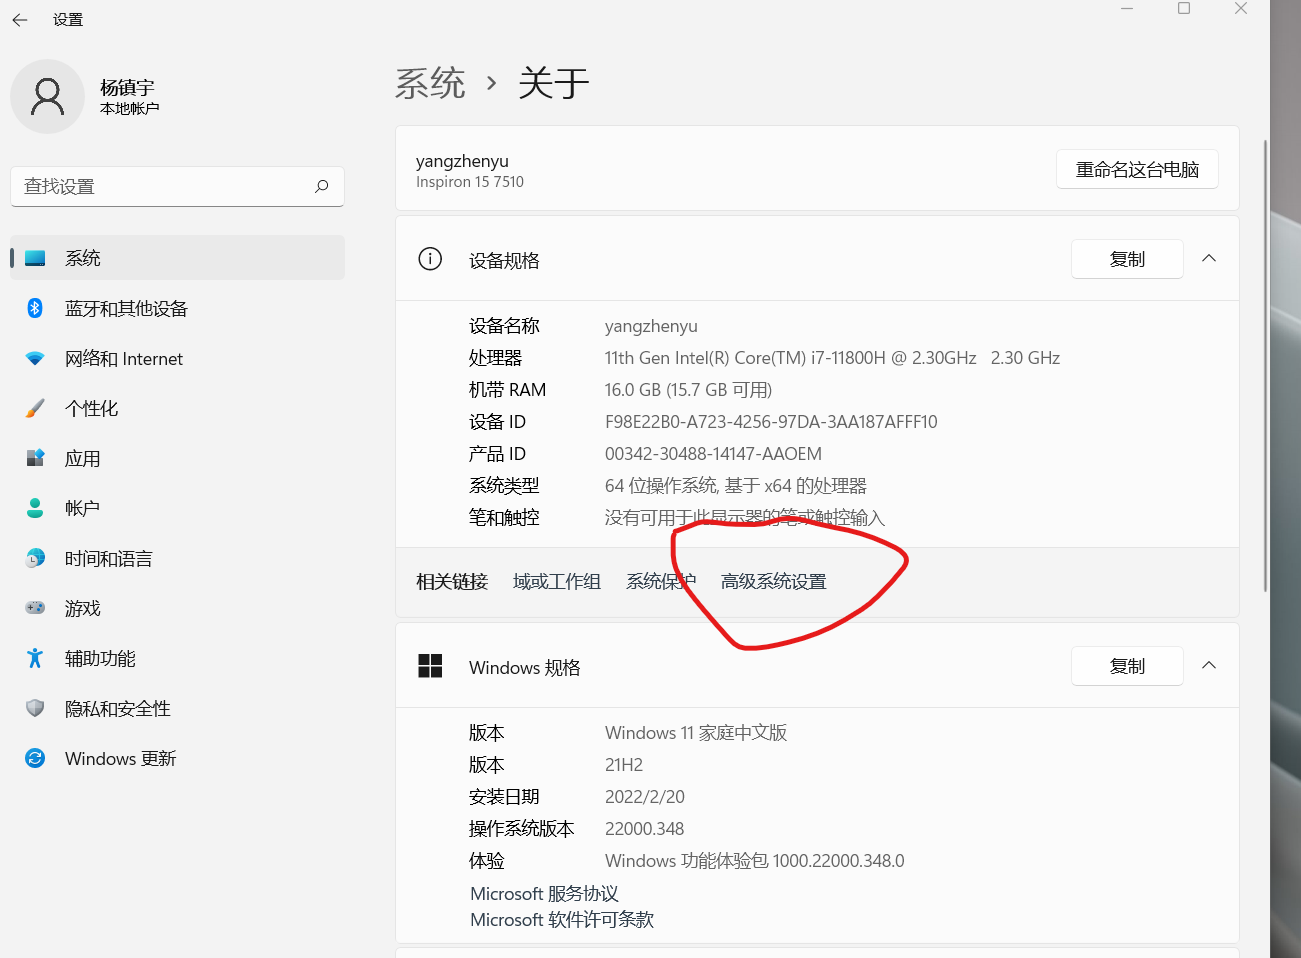Copy device specs with 复制 button

[1127, 259]
